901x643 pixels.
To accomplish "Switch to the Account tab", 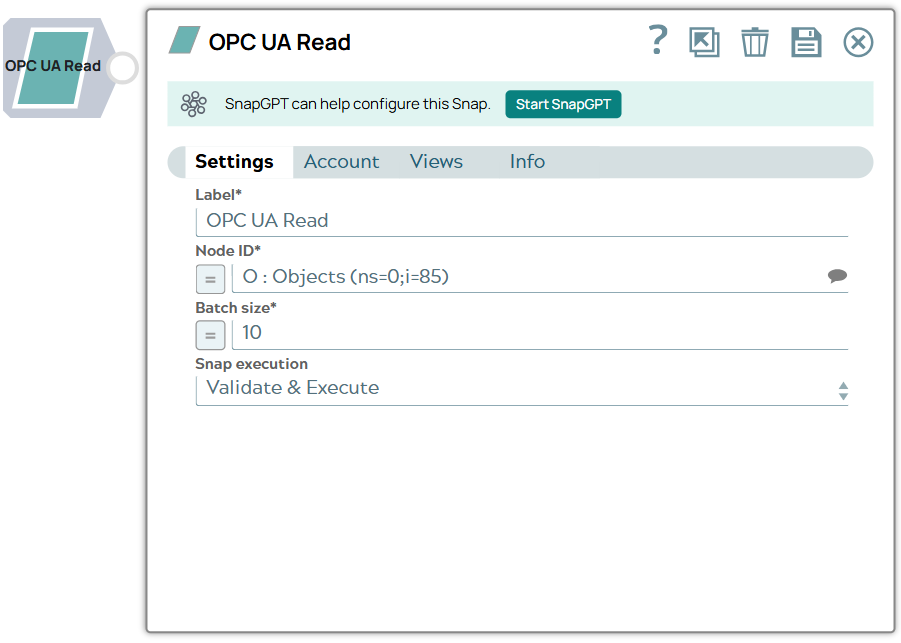I will [x=342, y=161].
